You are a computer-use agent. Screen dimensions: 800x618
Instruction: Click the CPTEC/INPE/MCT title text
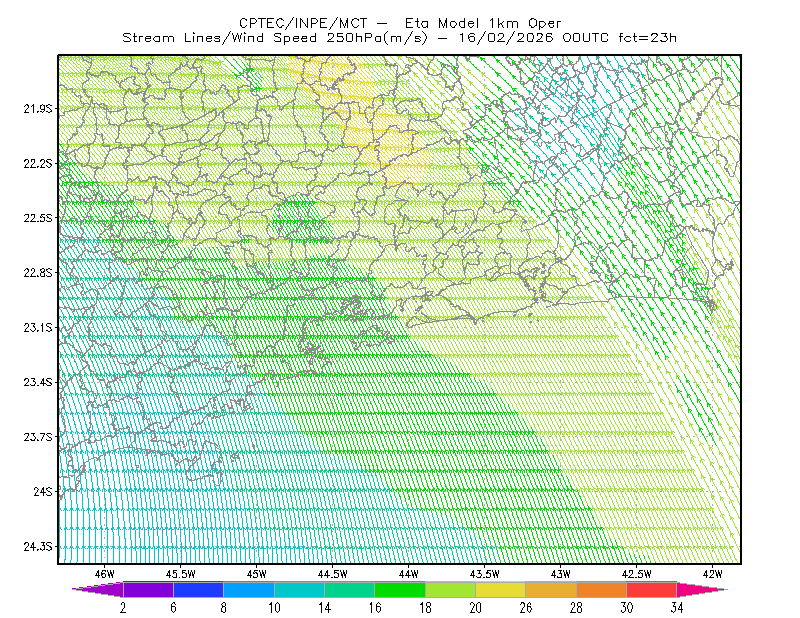coord(303,23)
